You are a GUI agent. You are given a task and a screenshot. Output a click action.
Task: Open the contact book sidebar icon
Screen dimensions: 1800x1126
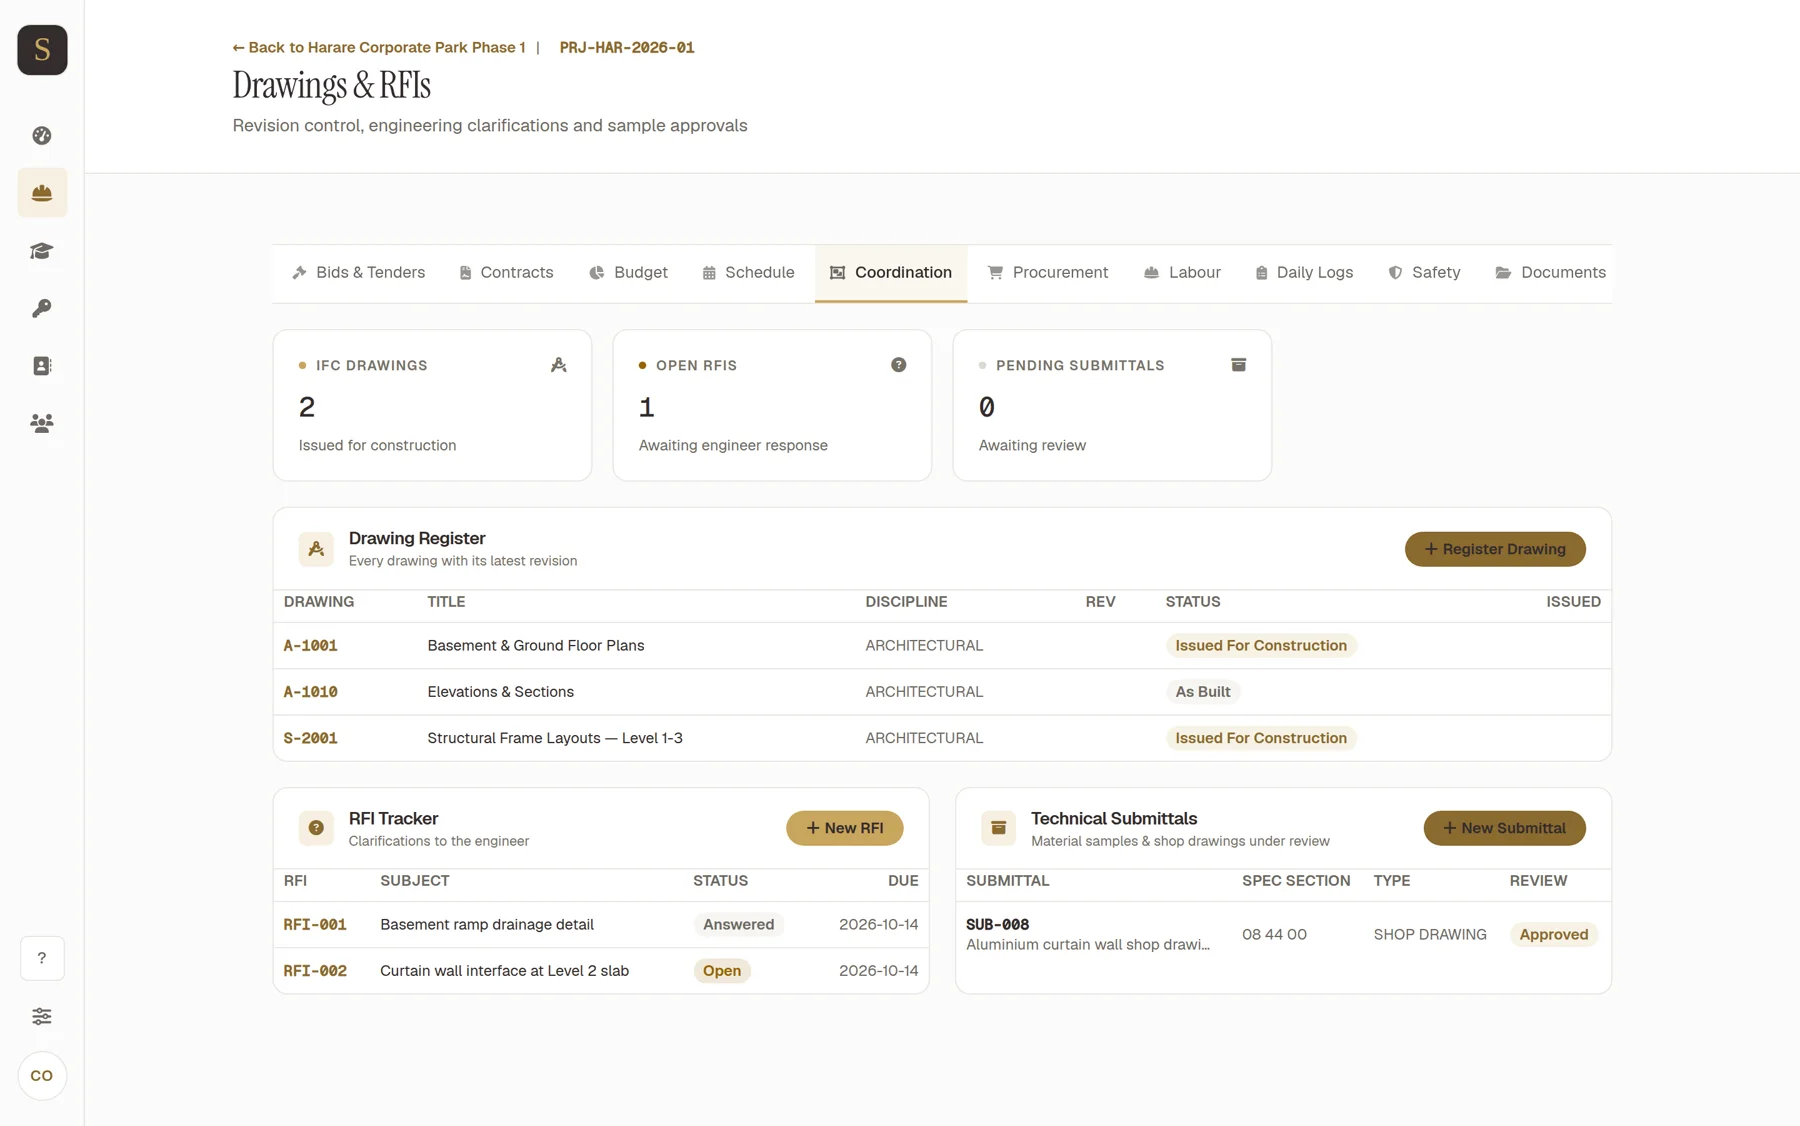[42, 366]
